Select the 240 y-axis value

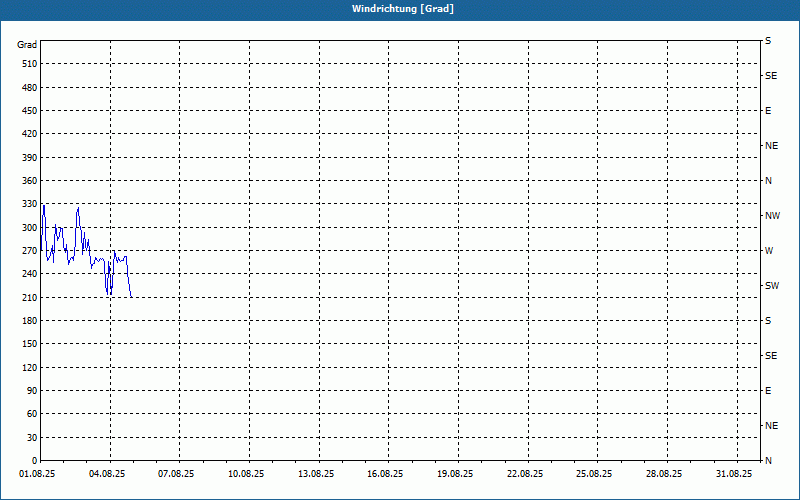(30, 274)
